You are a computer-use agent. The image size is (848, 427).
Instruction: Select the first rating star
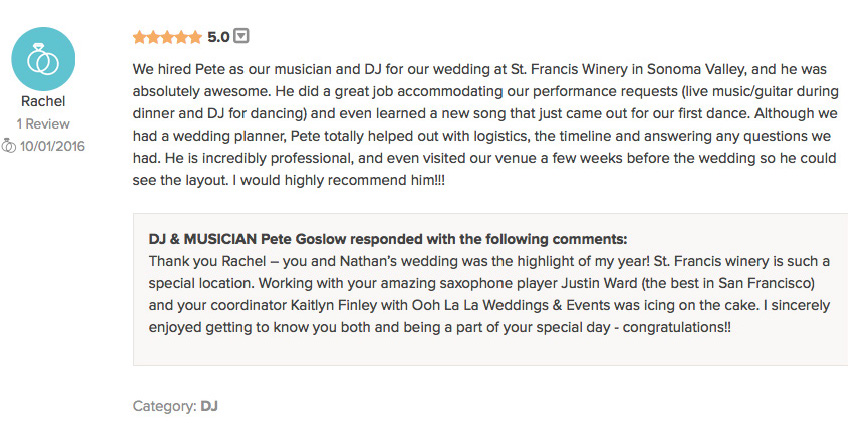[x=140, y=37]
